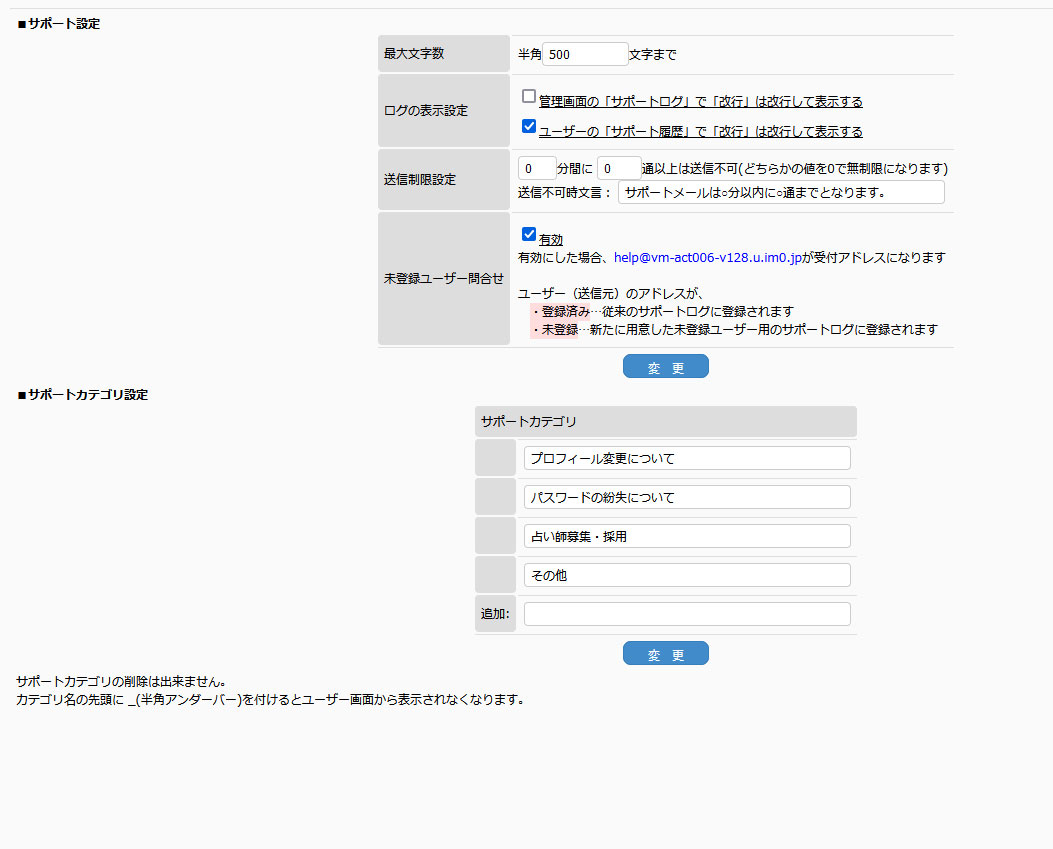Click the 未登録ユーザー問合せ row label cell

pos(444,279)
